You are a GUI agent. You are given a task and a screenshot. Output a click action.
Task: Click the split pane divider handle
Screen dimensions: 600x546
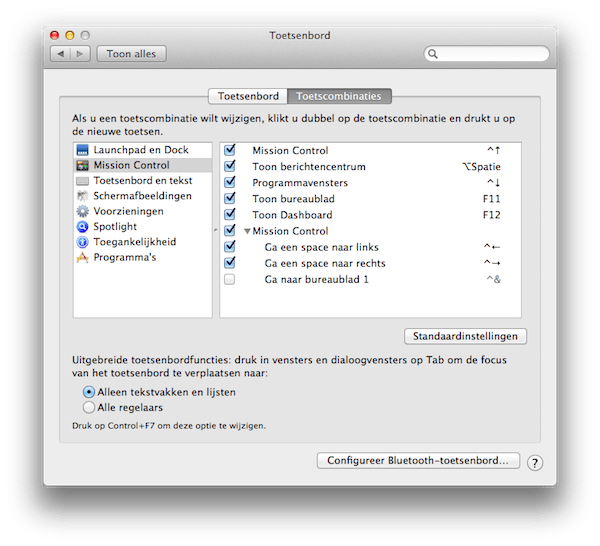216,230
